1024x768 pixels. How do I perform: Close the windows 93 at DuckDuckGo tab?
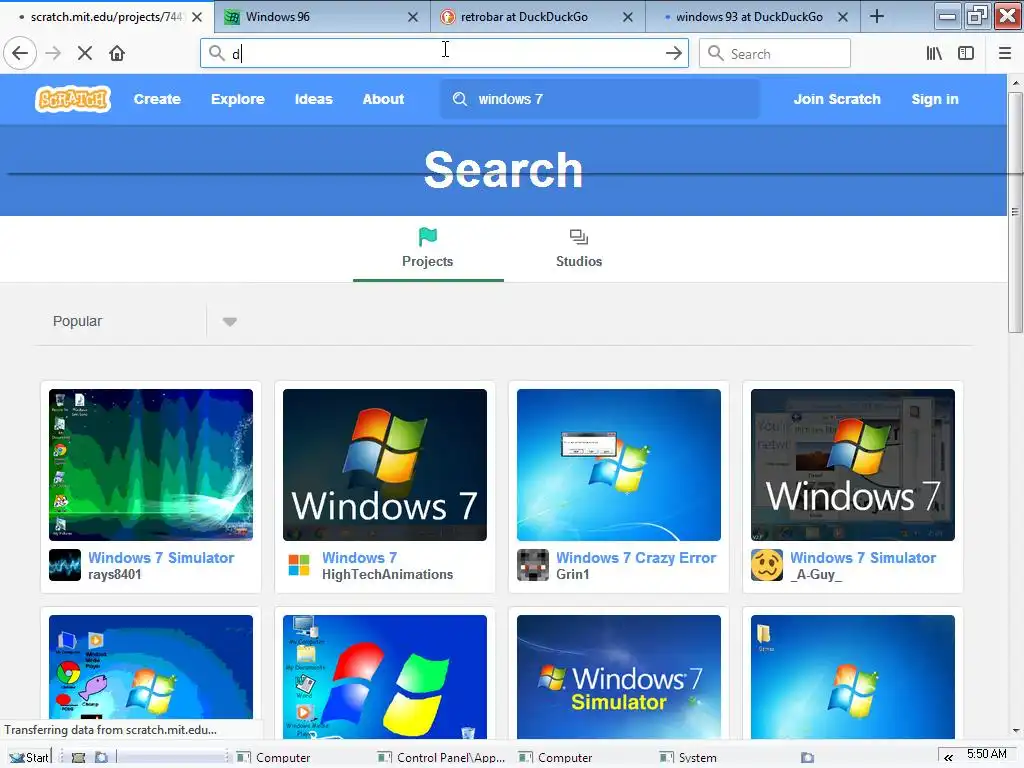[843, 17]
